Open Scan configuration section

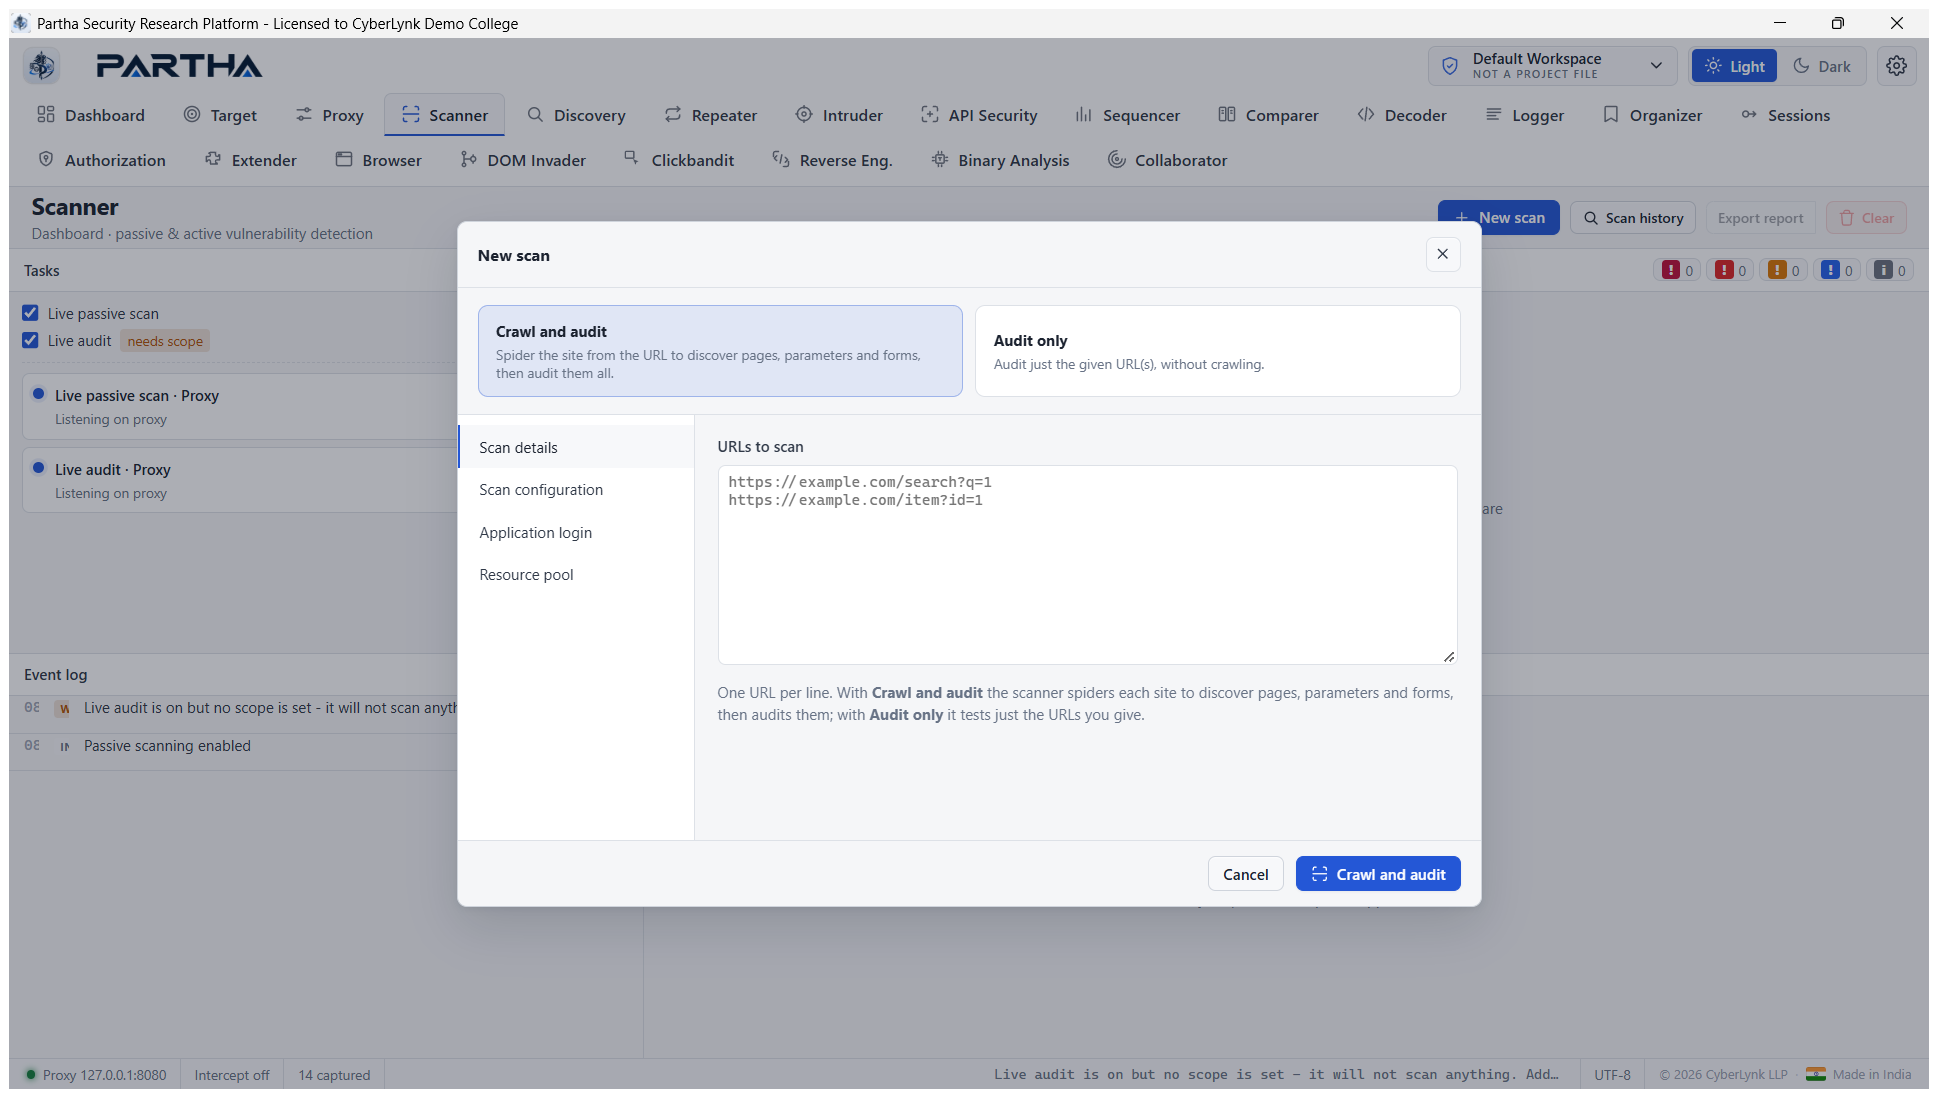pos(576,490)
